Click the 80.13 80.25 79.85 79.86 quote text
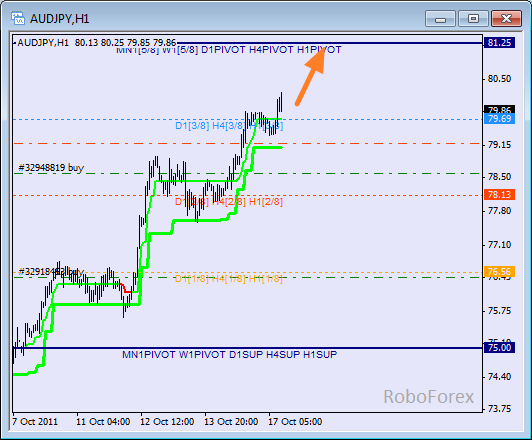The width and height of the screenshot is (532, 440). point(125,43)
